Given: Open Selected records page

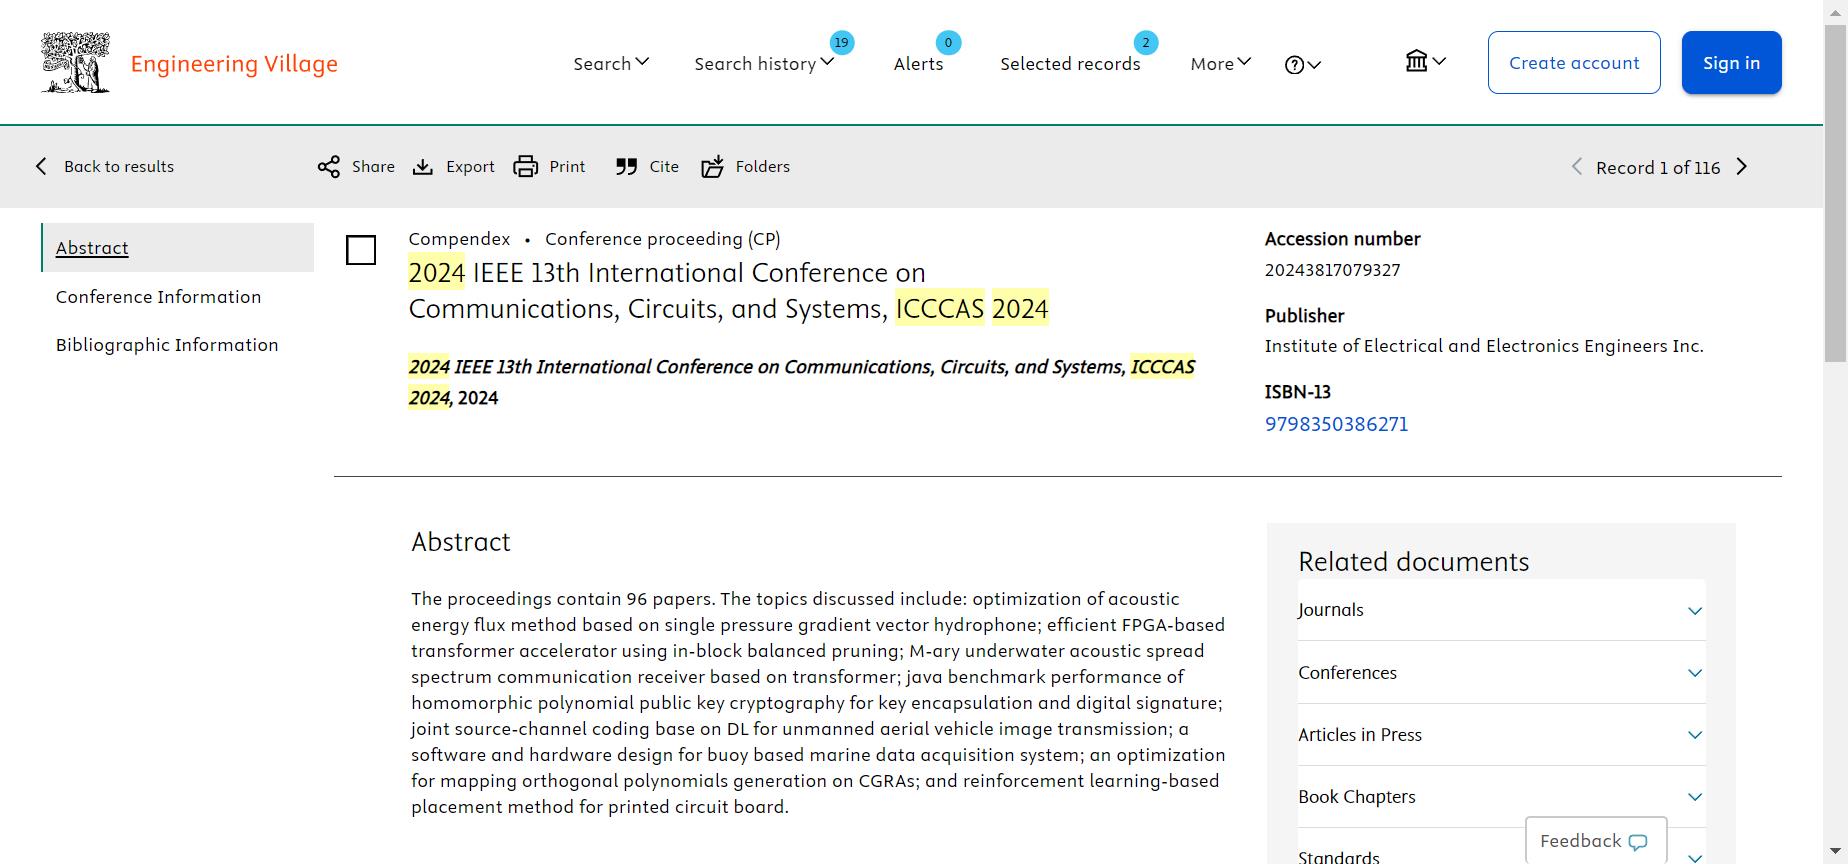Looking at the screenshot, I should 1070,63.
